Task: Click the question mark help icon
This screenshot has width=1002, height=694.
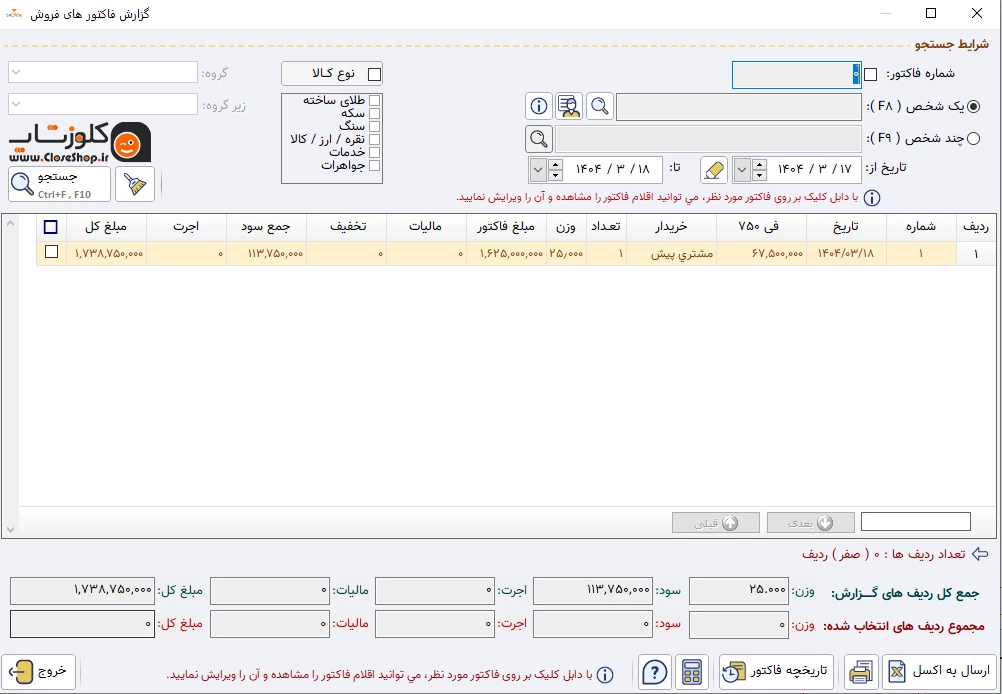Action: (x=654, y=672)
